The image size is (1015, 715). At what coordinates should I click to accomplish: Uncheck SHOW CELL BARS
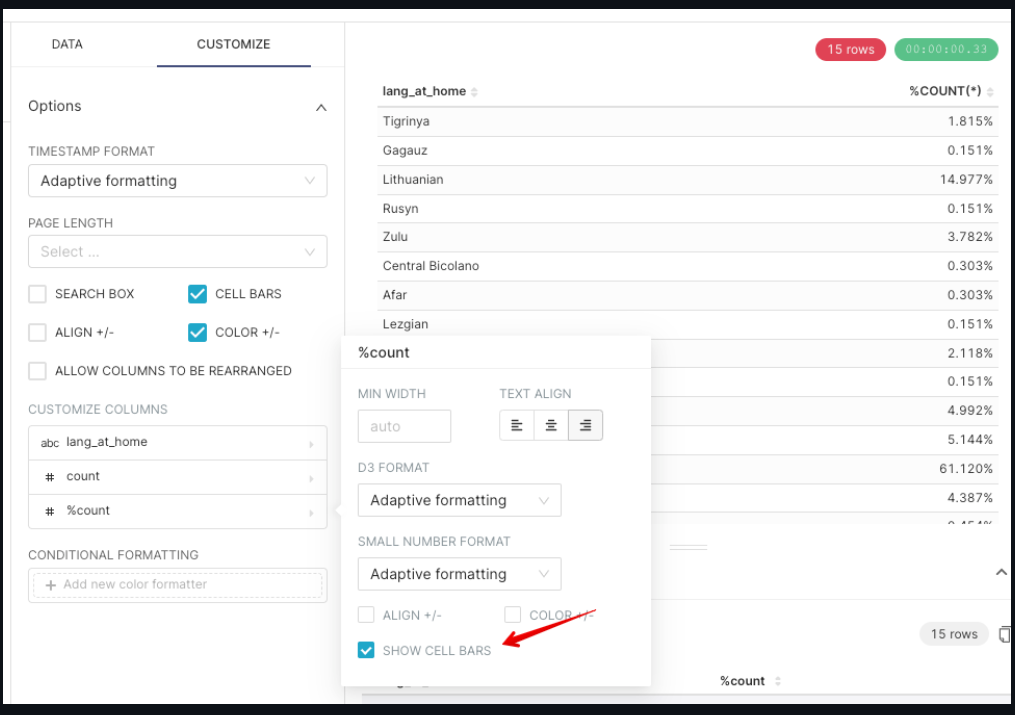click(x=366, y=650)
